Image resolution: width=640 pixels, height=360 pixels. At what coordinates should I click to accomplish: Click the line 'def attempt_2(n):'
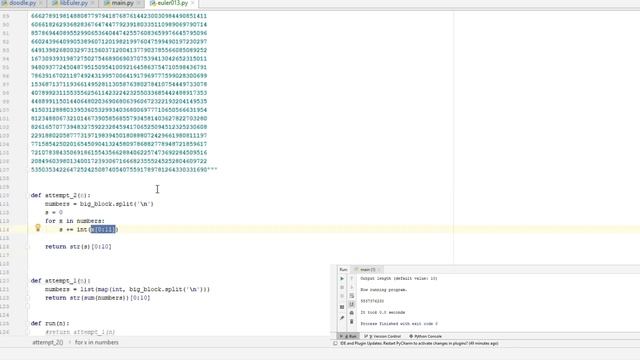click(x=60, y=195)
